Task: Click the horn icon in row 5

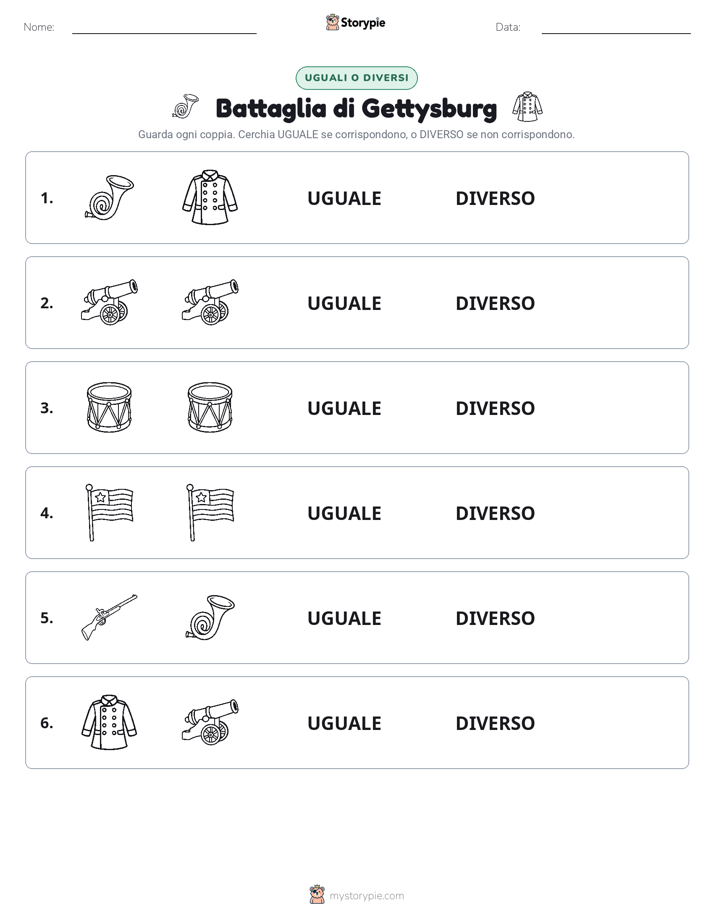Action: coord(210,617)
